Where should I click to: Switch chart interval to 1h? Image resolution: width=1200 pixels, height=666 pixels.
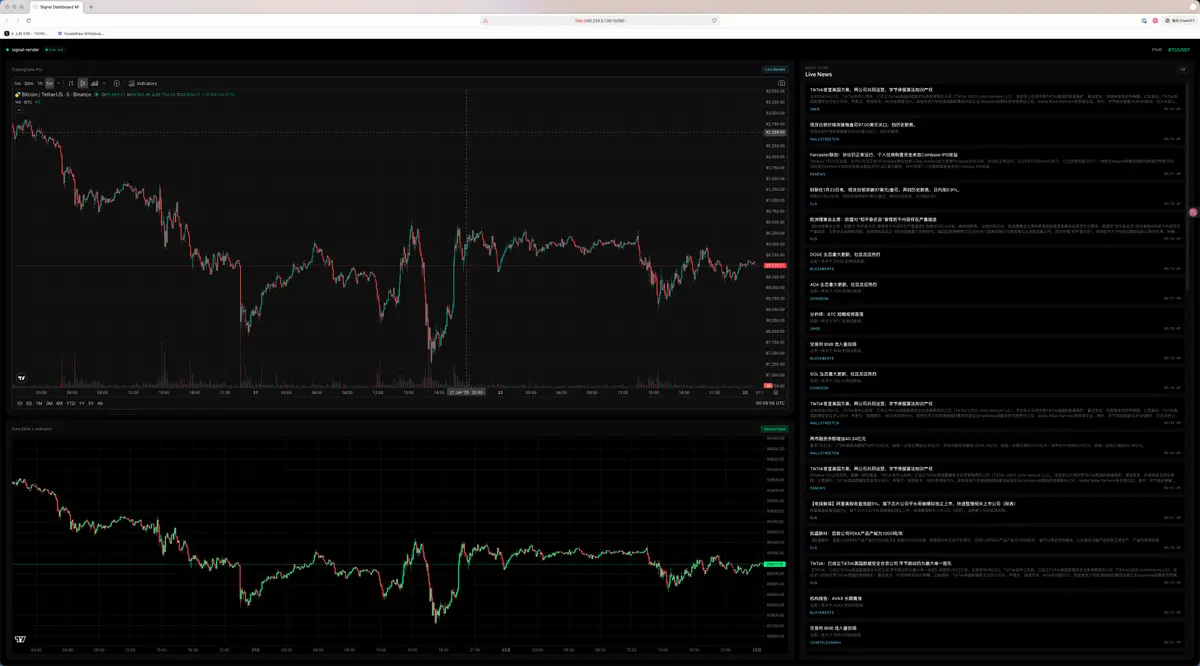click(x=40, y=83)
